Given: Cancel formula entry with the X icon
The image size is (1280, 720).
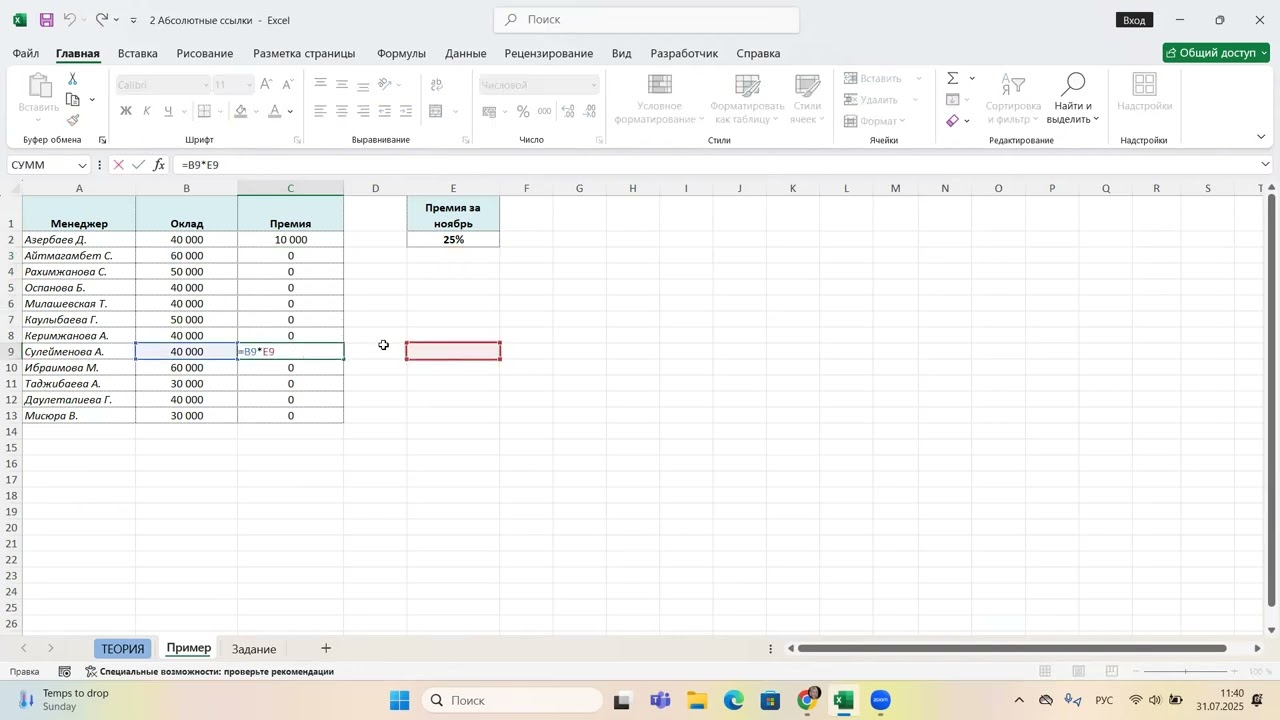Looking at the screenshot, I should coord(119,165).
